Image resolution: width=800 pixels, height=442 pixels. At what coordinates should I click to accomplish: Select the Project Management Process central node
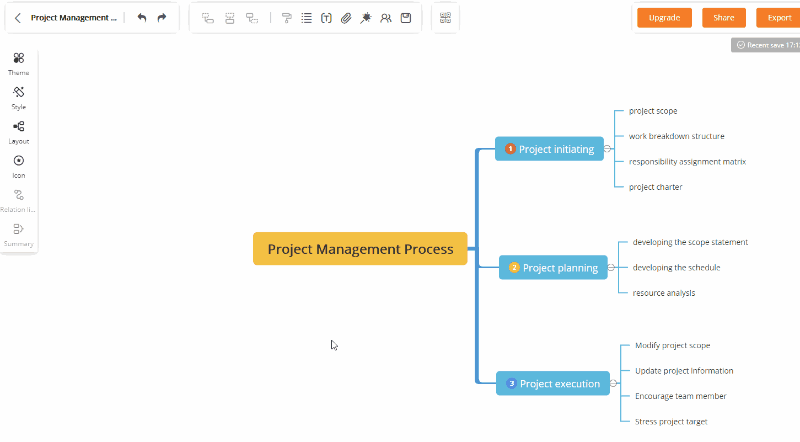pyautogui.click(x=360, y=249)
